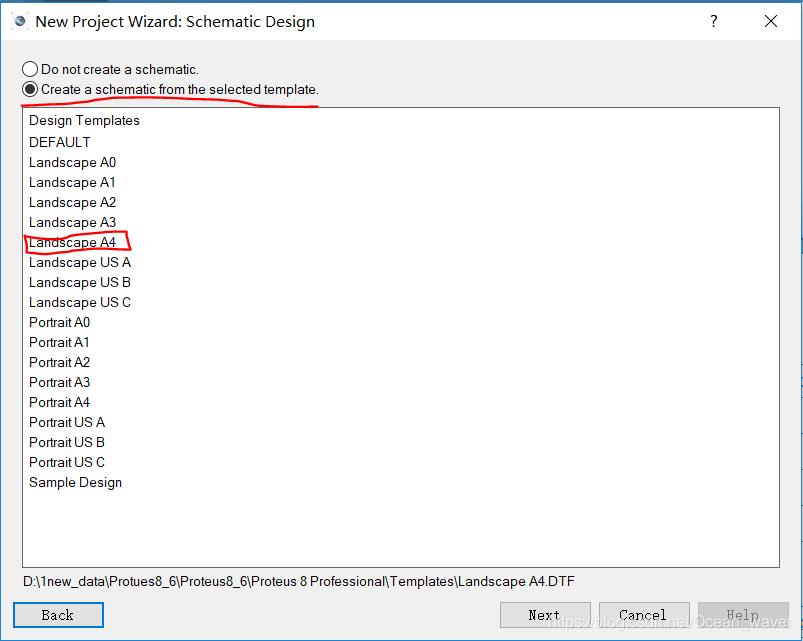Select the Landscape A4 template

(x=72, y=242)
